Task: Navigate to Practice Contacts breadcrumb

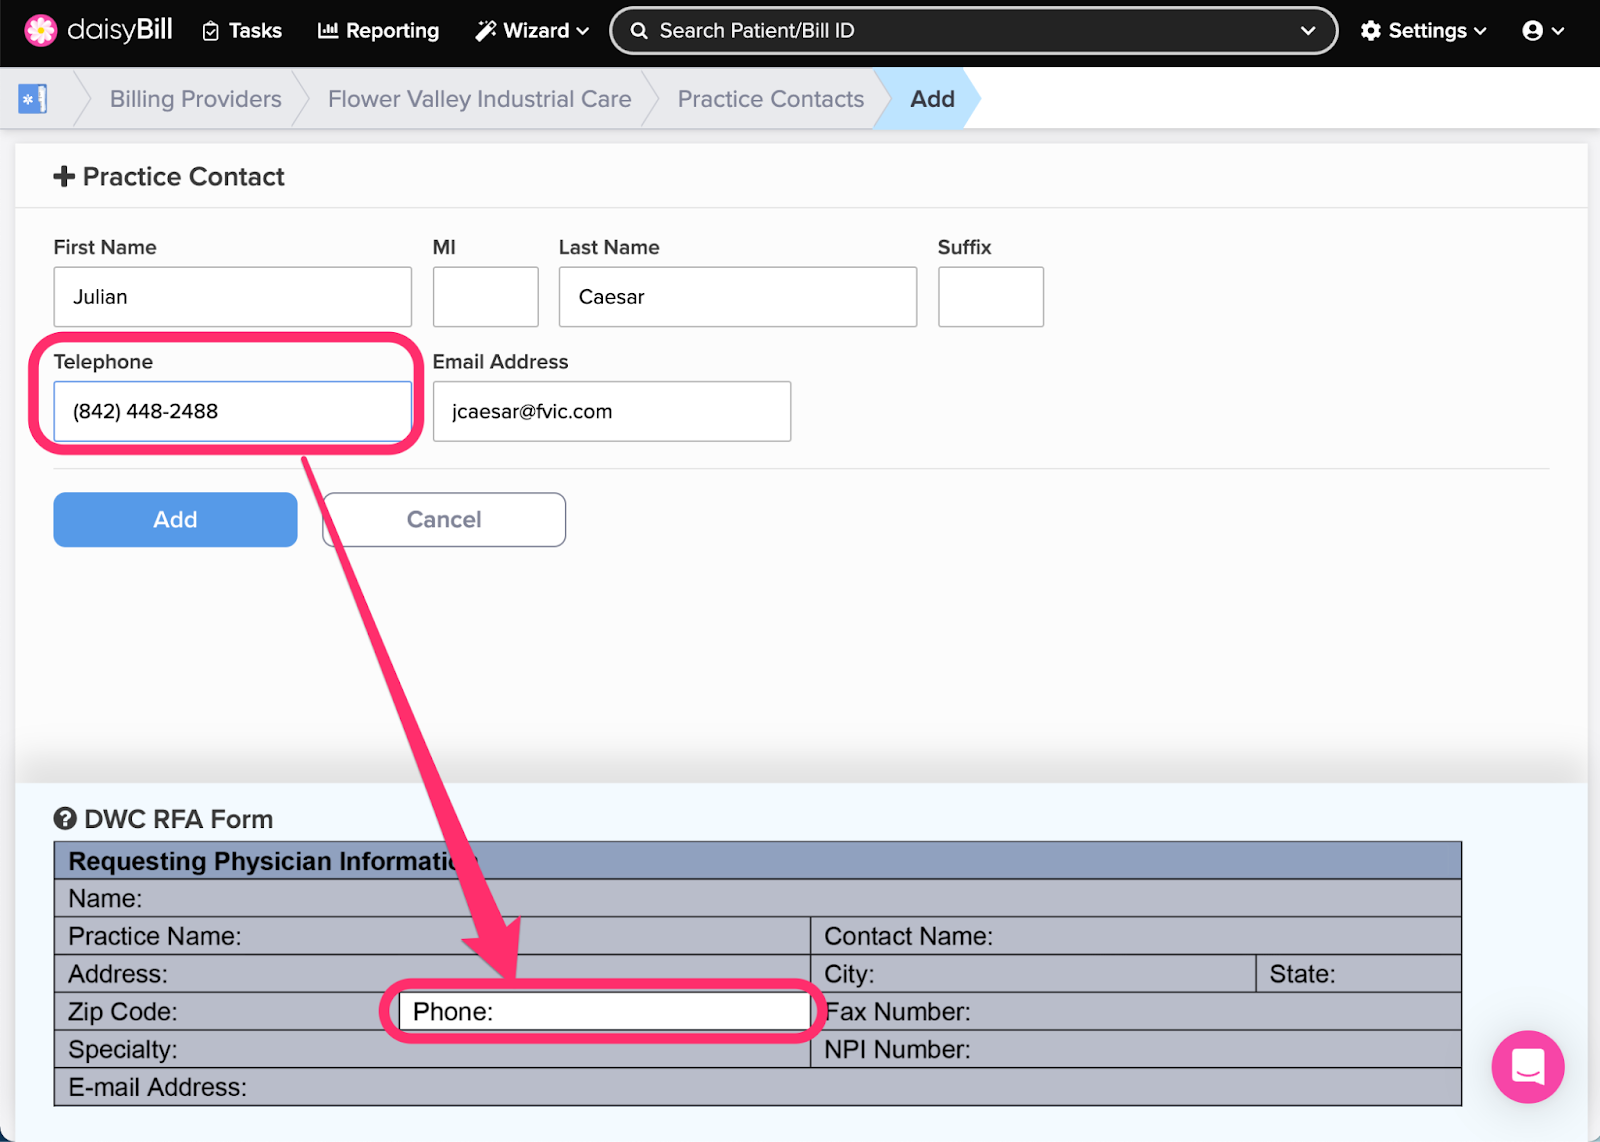Action: pyautogui.click(x=770, y=99)
